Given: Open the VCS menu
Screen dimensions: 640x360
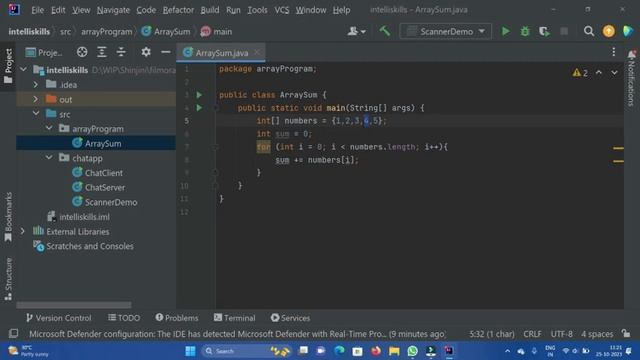Looking at the screenshot, I should pos(282,10).
